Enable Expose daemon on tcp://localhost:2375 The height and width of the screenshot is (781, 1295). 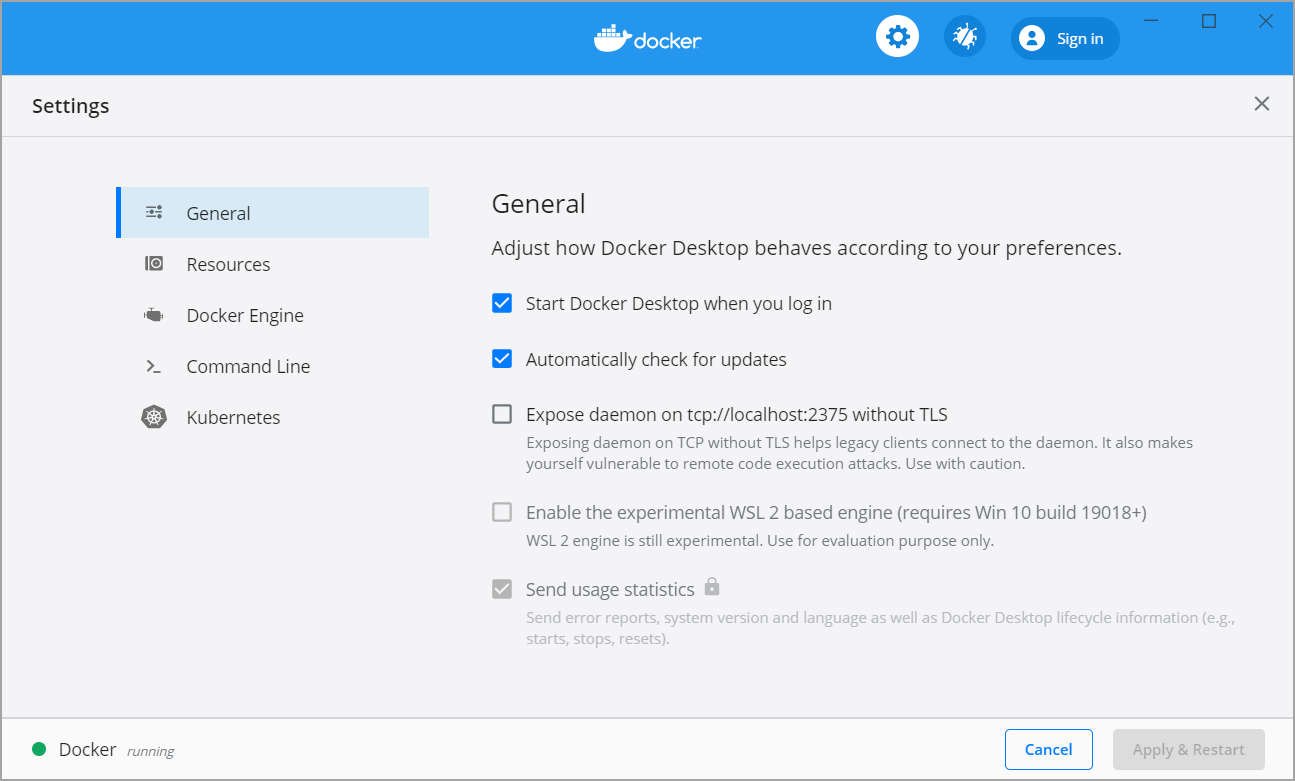502,414
